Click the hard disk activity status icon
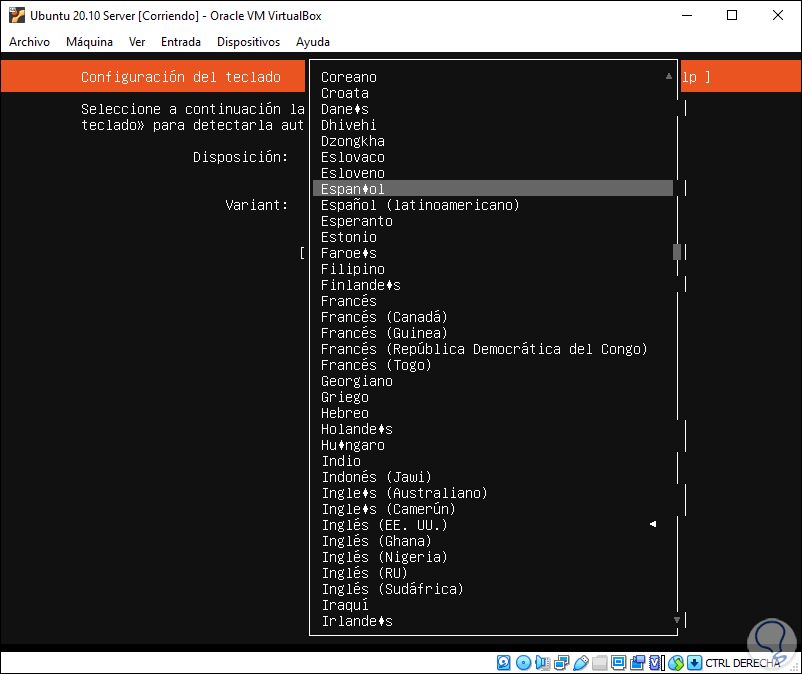802x674 pixels. [x=503, y=663]
